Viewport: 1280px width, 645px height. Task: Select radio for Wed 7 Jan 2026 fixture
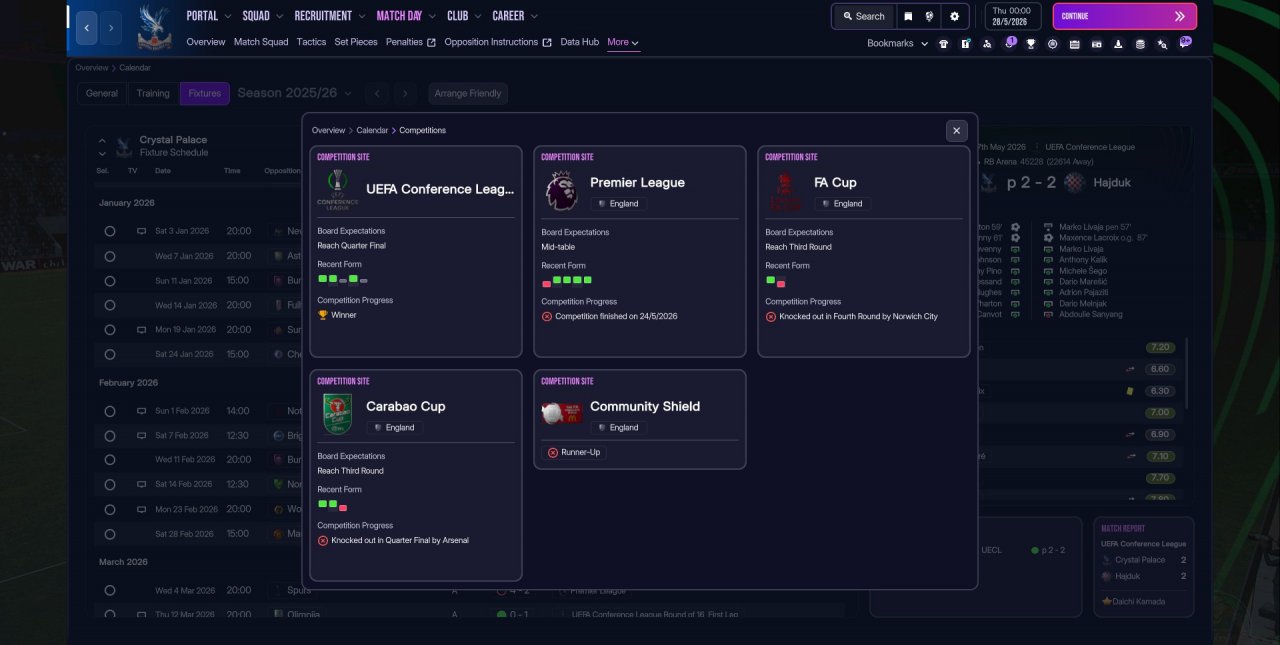coord(110,256)
